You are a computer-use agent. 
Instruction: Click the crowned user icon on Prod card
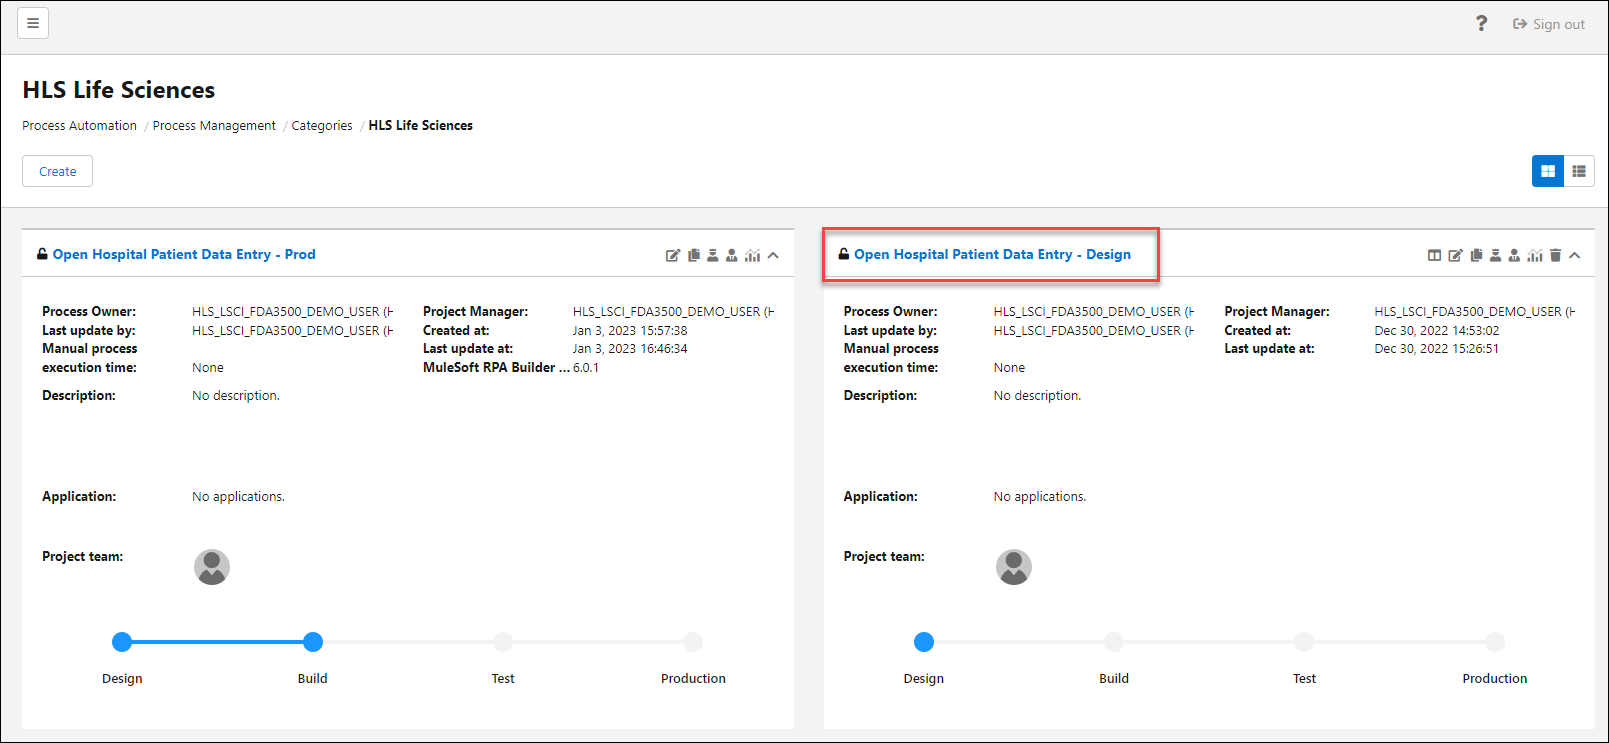pyautogui.click(x=712, y=256)
